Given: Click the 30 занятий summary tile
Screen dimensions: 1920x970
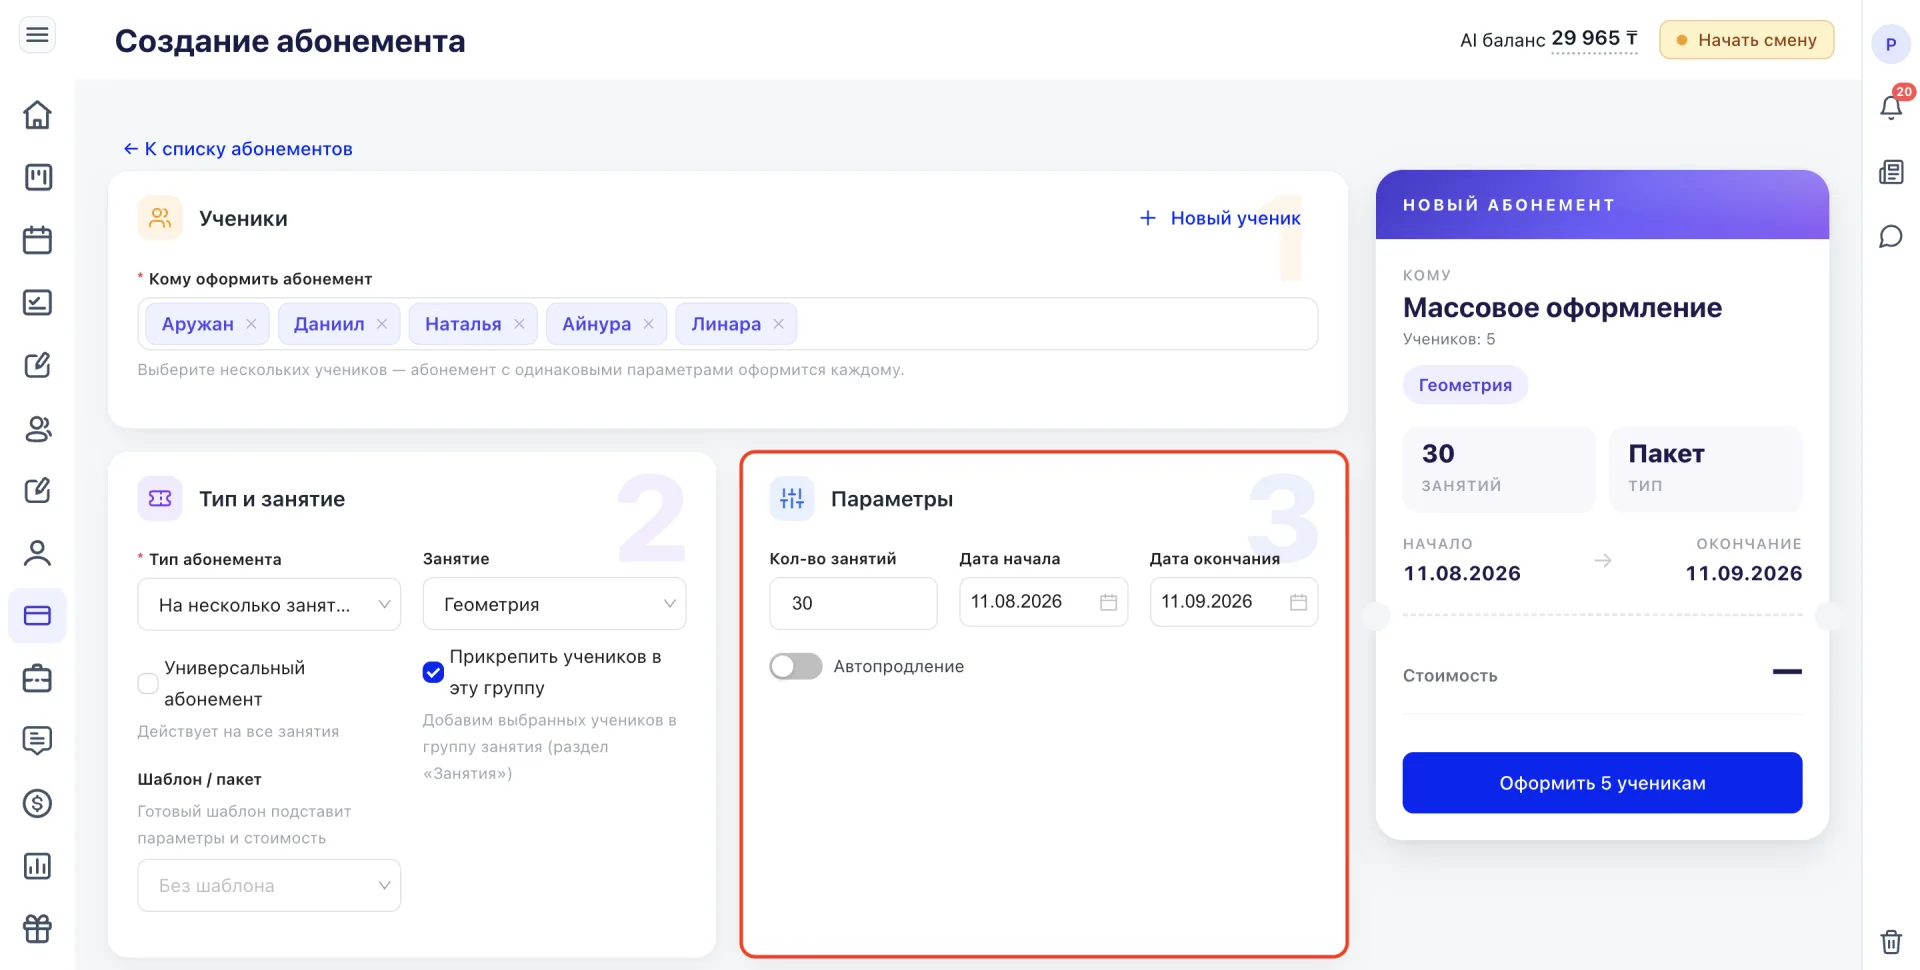Looking at the screenshot, I should (1498, 469).
